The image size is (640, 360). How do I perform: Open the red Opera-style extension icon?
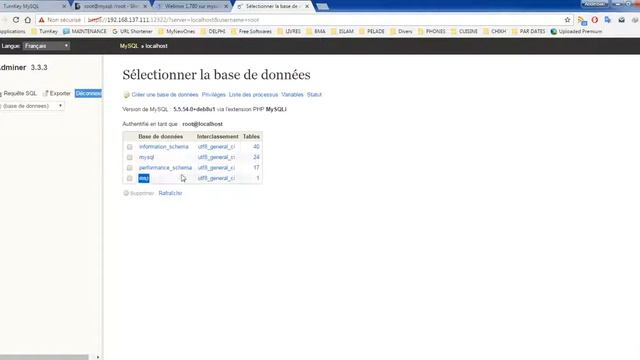(x=595, y=20)
